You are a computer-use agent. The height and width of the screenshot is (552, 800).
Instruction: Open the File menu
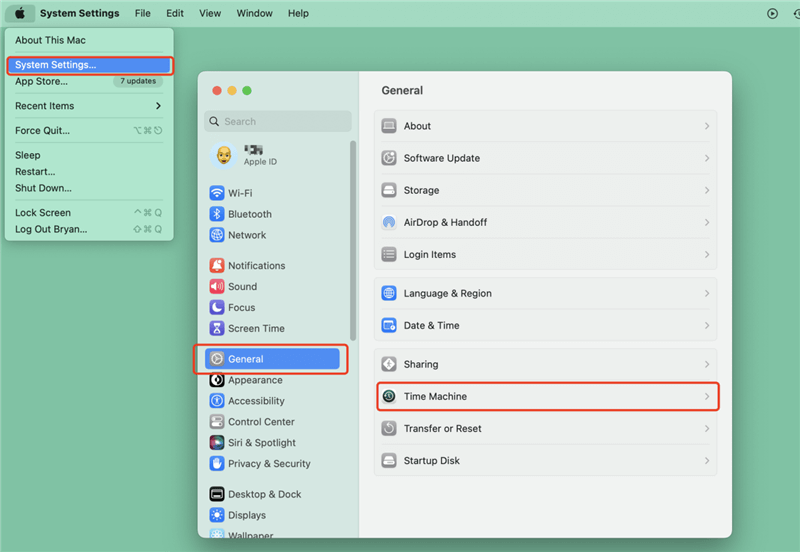point(142,13)
